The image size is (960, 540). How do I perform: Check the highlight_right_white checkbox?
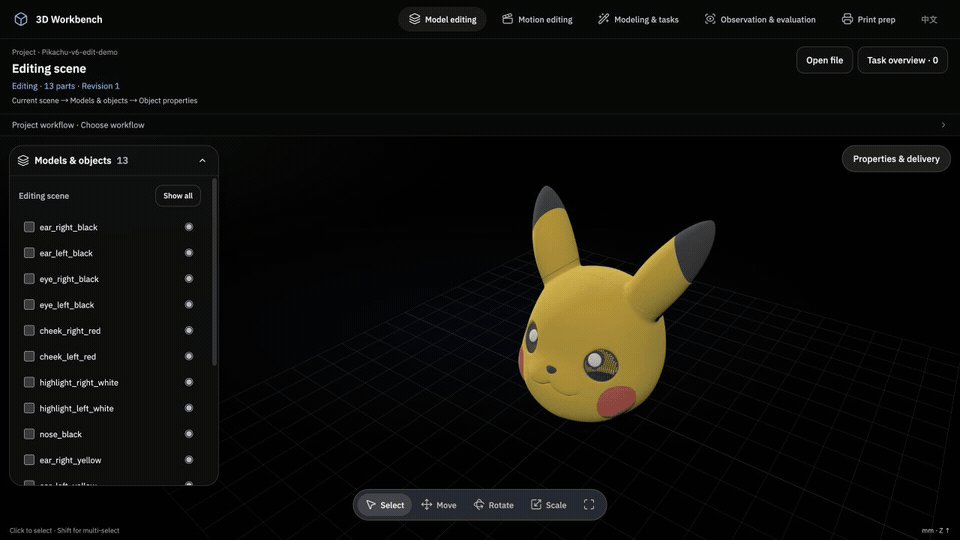coord(29,382)
